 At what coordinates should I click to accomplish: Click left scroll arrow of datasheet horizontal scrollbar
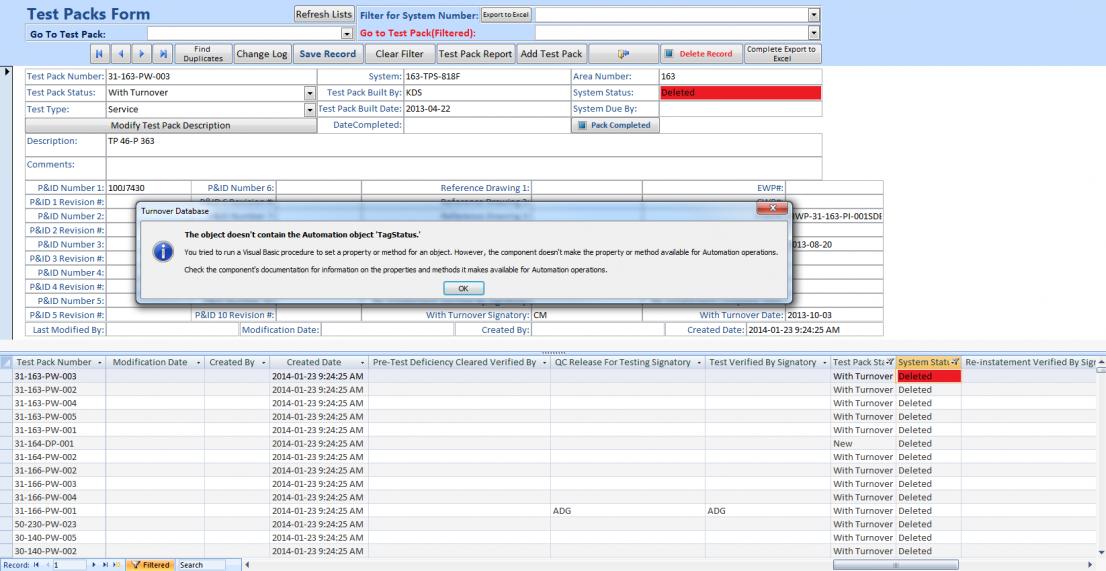(x=248, y=565)
